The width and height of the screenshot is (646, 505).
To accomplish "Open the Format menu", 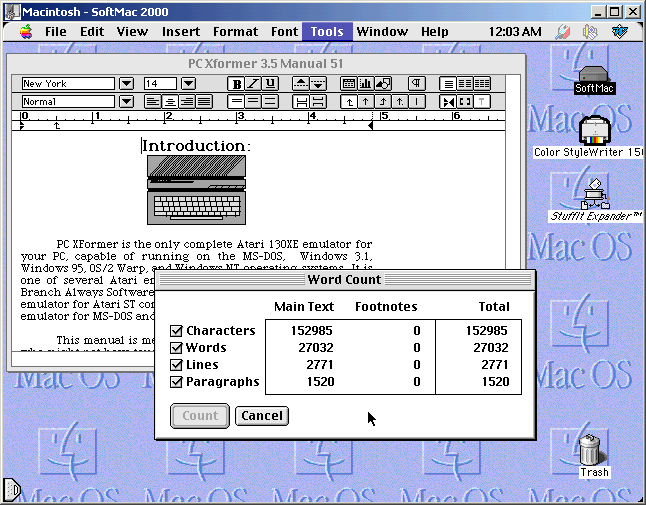I will pyautogui.click(x=235, y=32).
